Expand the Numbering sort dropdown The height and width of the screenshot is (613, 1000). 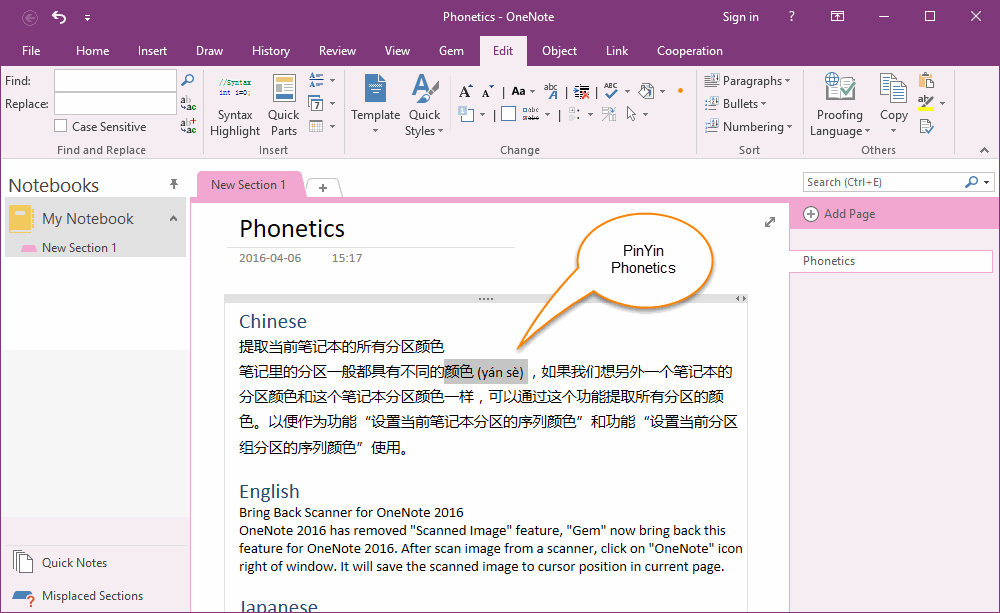click(x=790, y=127)
